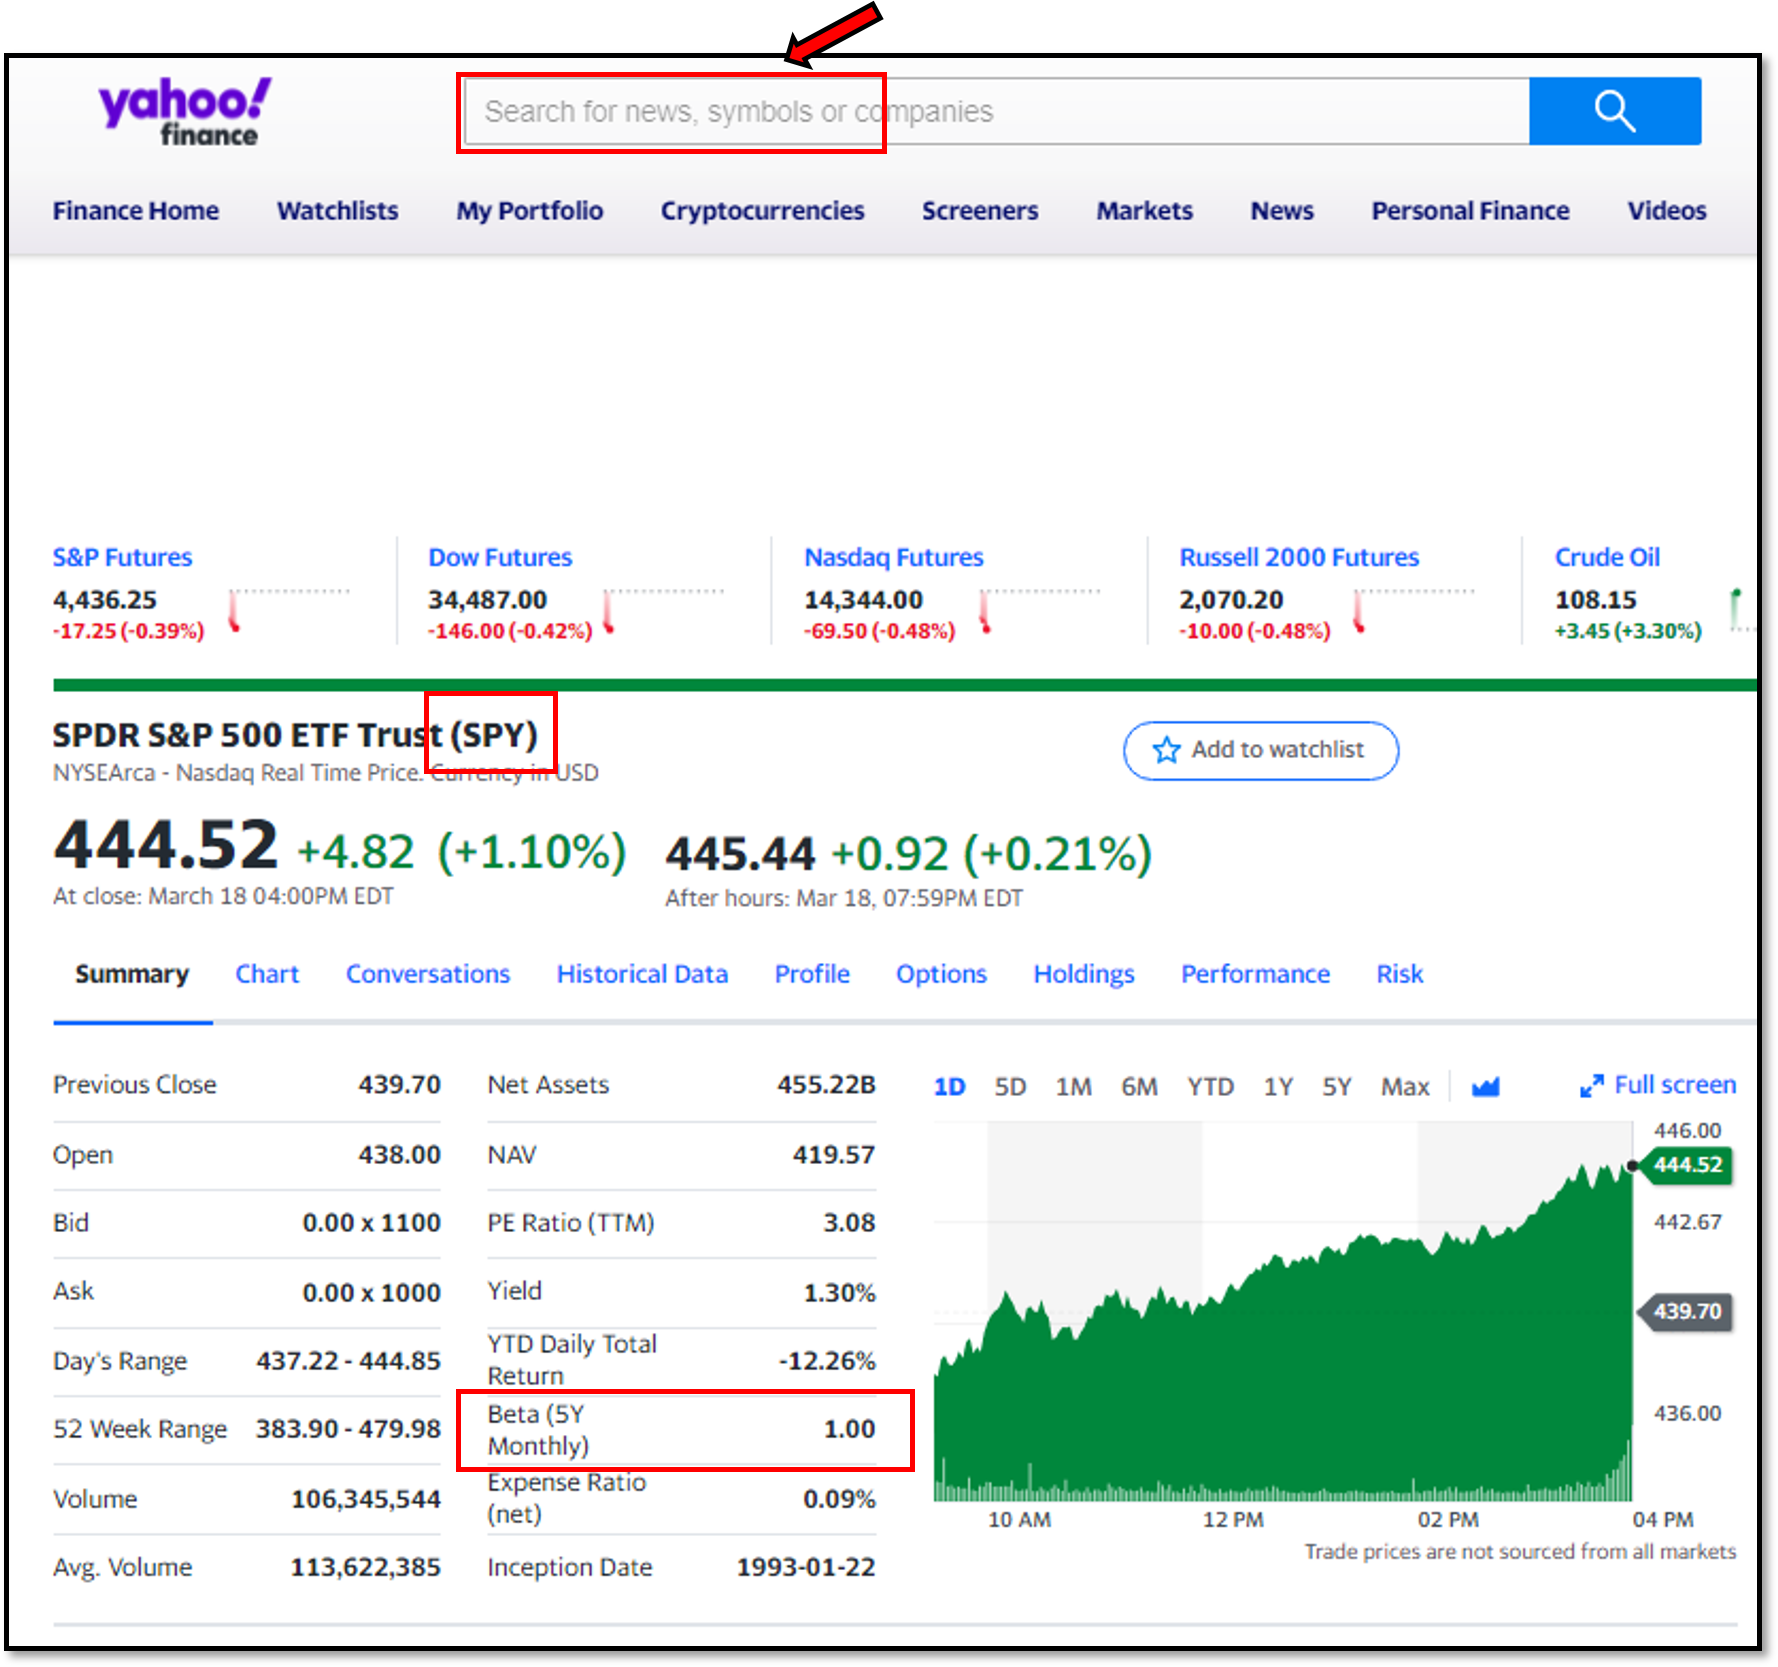This screenshot has width=1778, height=1667.
Task: Switch to the Historical Data tab
Action: 642,974
